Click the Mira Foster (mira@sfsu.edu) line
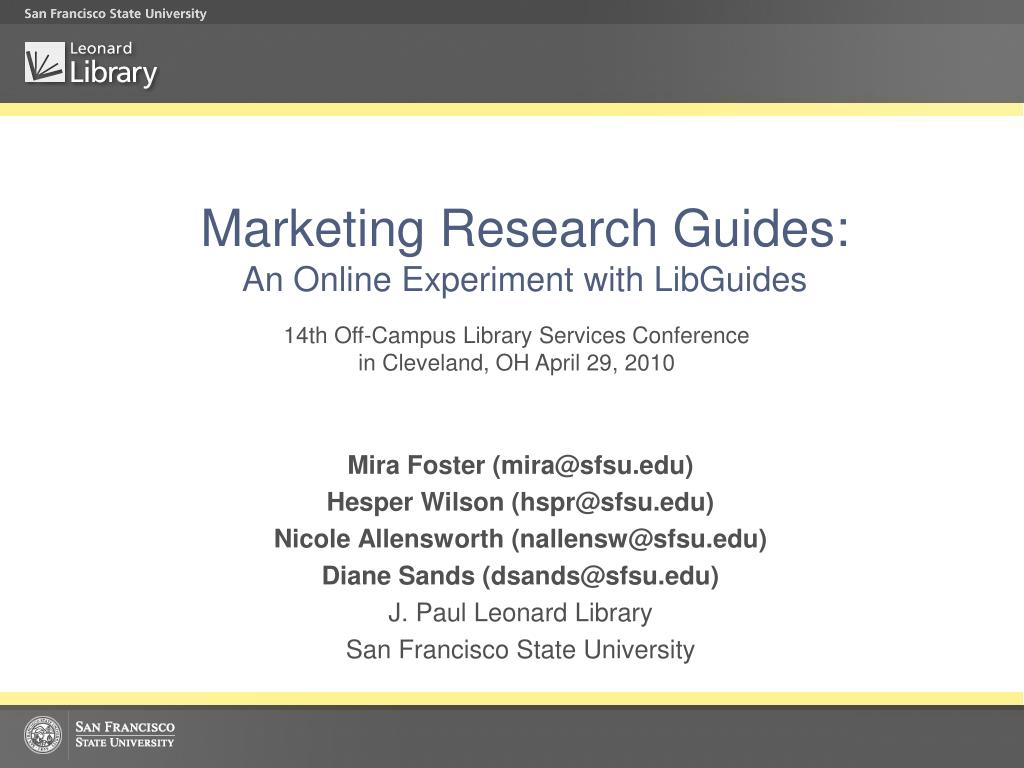1024x768 pixels. 520,466
